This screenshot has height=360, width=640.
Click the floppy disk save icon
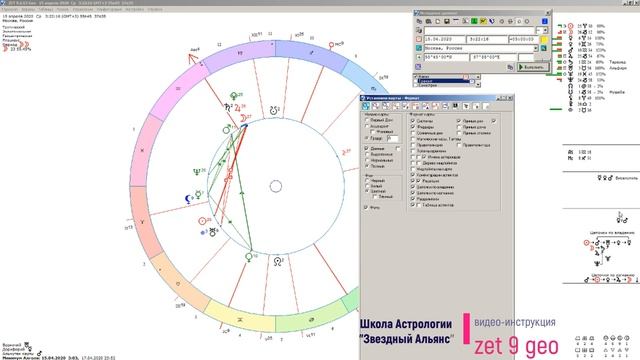tap(447, 21)
